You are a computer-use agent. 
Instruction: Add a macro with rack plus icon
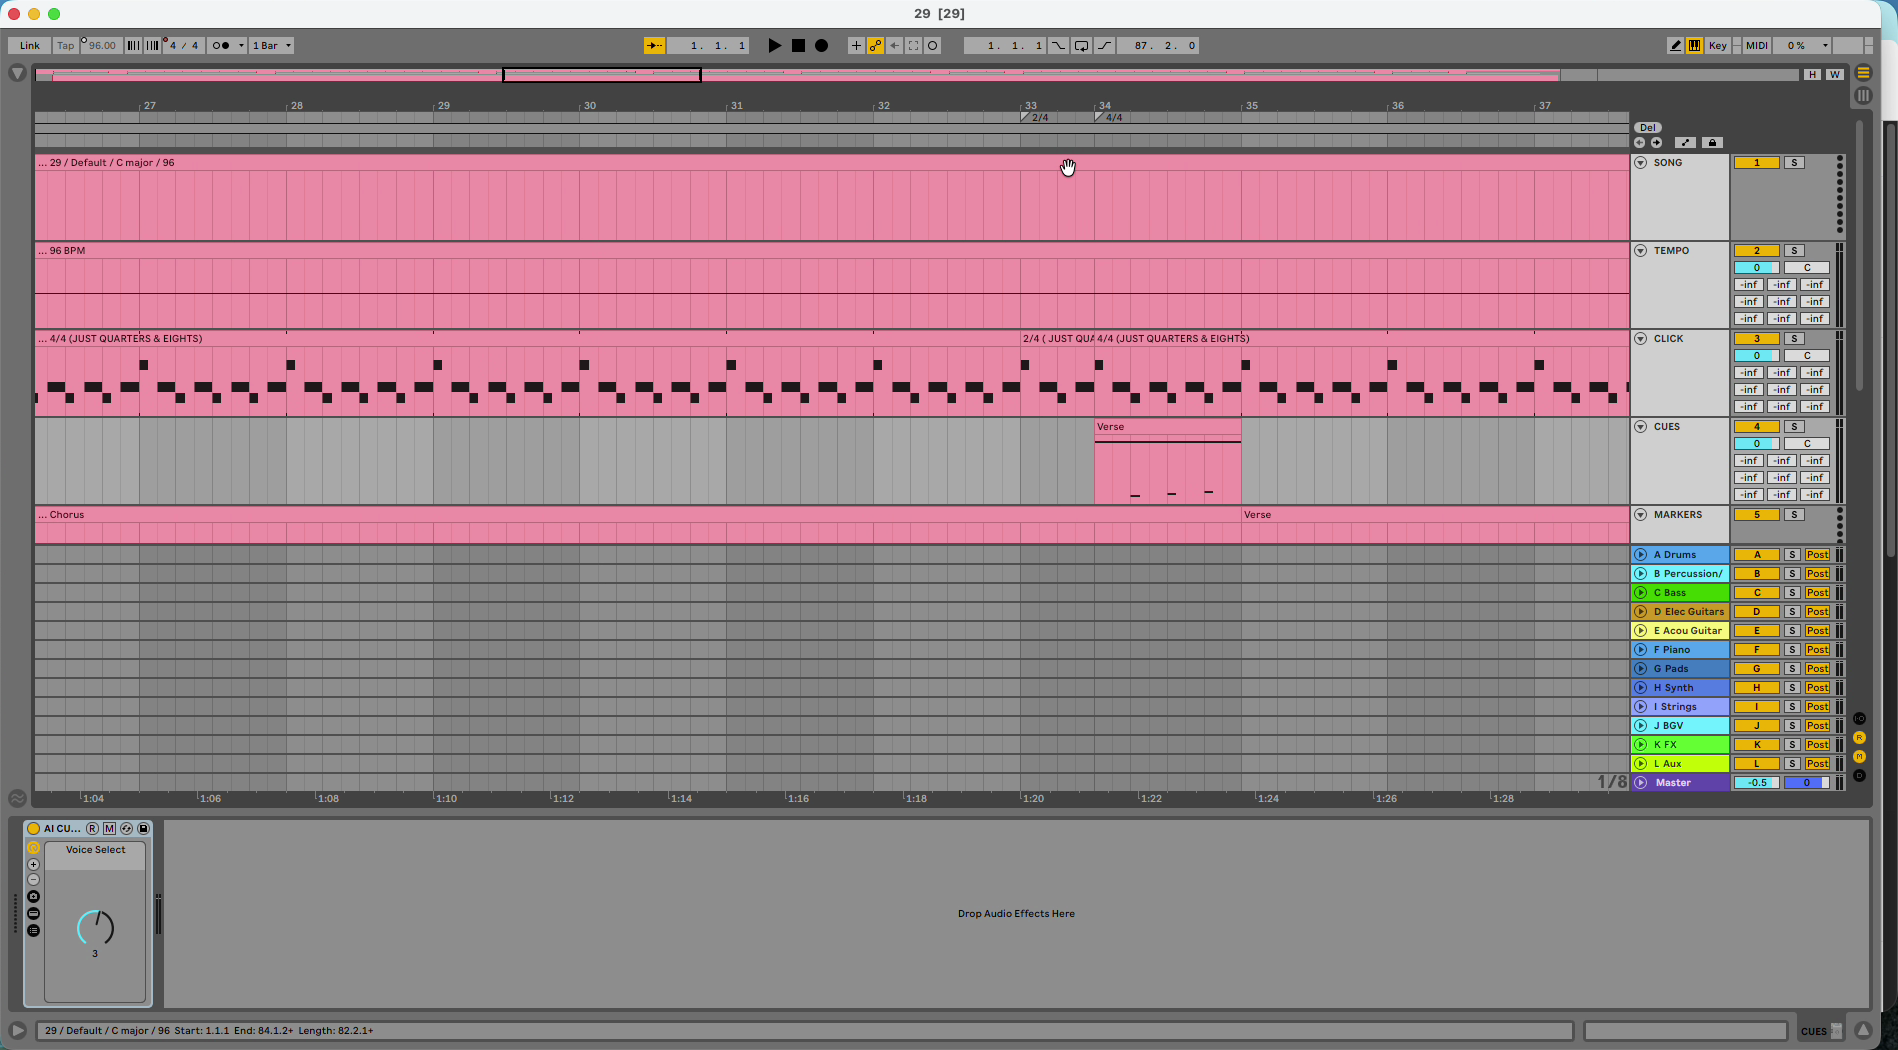[33, 865]
